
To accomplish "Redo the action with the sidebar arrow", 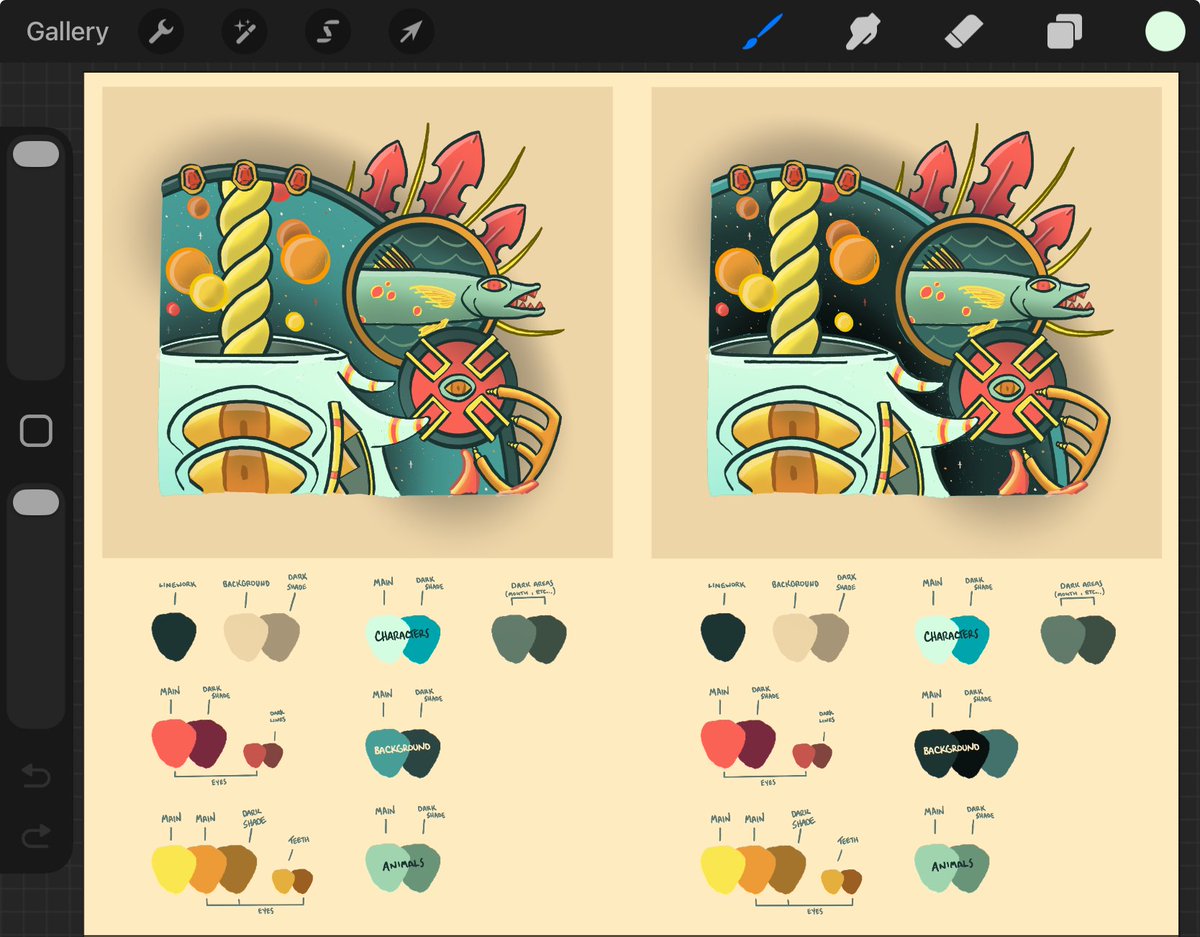I will 36,836.
